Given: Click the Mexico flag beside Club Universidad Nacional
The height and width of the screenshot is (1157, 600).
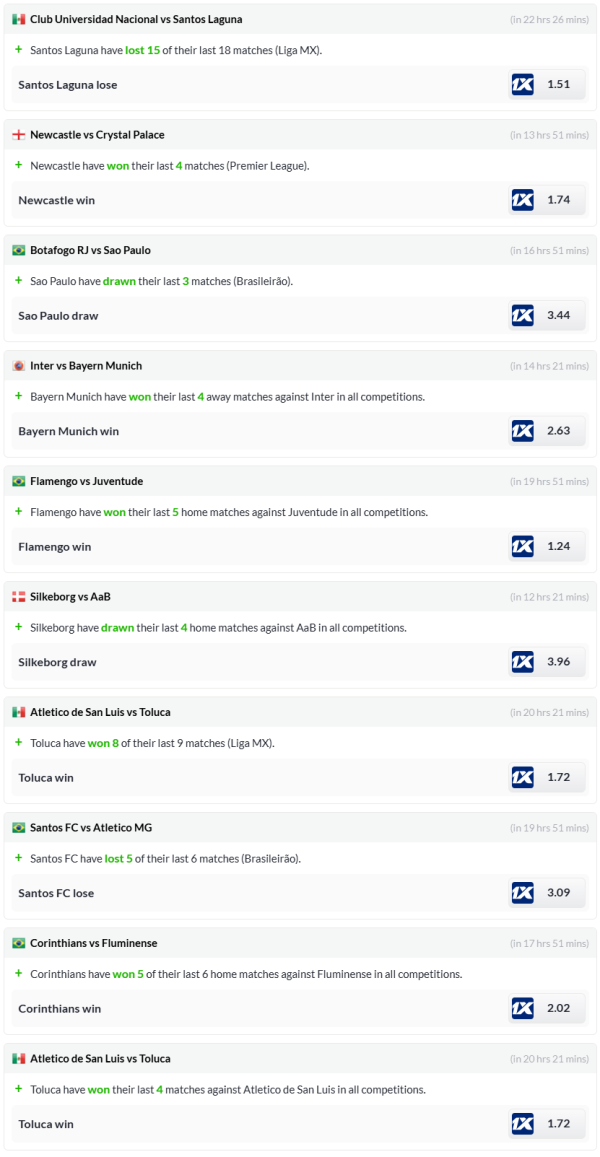Looking at the screenshot, I should pos(18,19).
